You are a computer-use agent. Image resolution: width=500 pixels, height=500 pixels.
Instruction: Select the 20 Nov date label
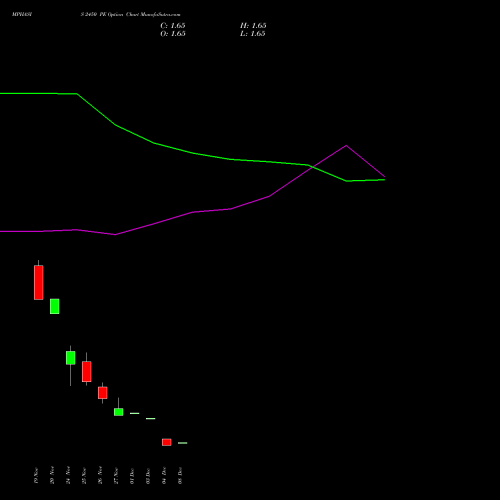pyautogui.click(x=52, y=476)
